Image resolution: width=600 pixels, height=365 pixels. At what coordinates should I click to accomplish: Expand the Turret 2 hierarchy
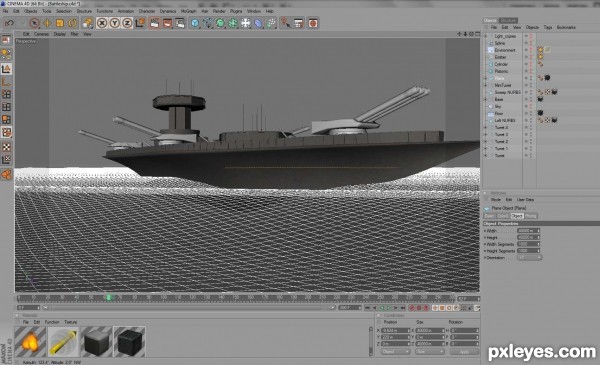click(x=486, y=141)
